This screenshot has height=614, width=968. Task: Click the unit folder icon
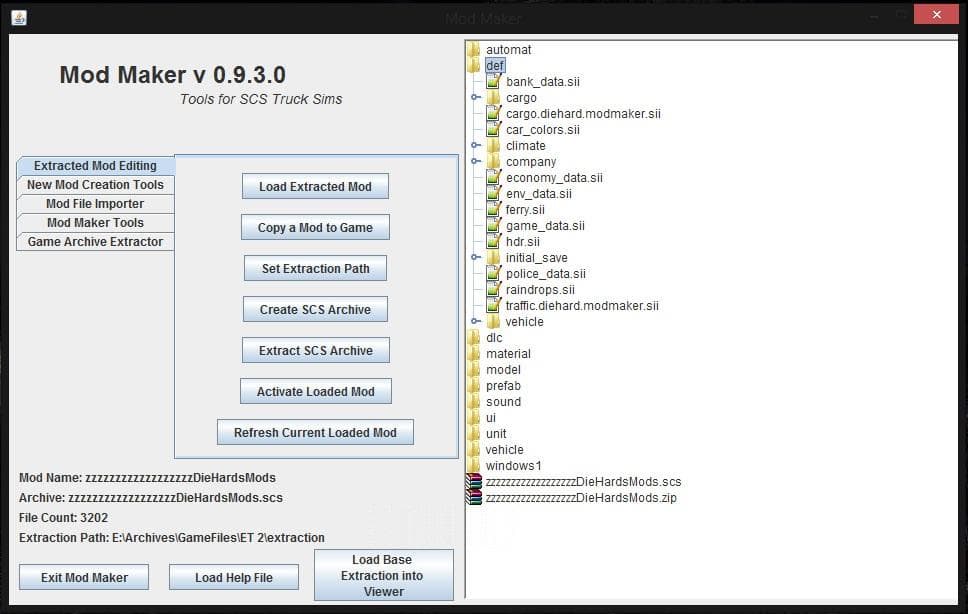click(474, 434)
